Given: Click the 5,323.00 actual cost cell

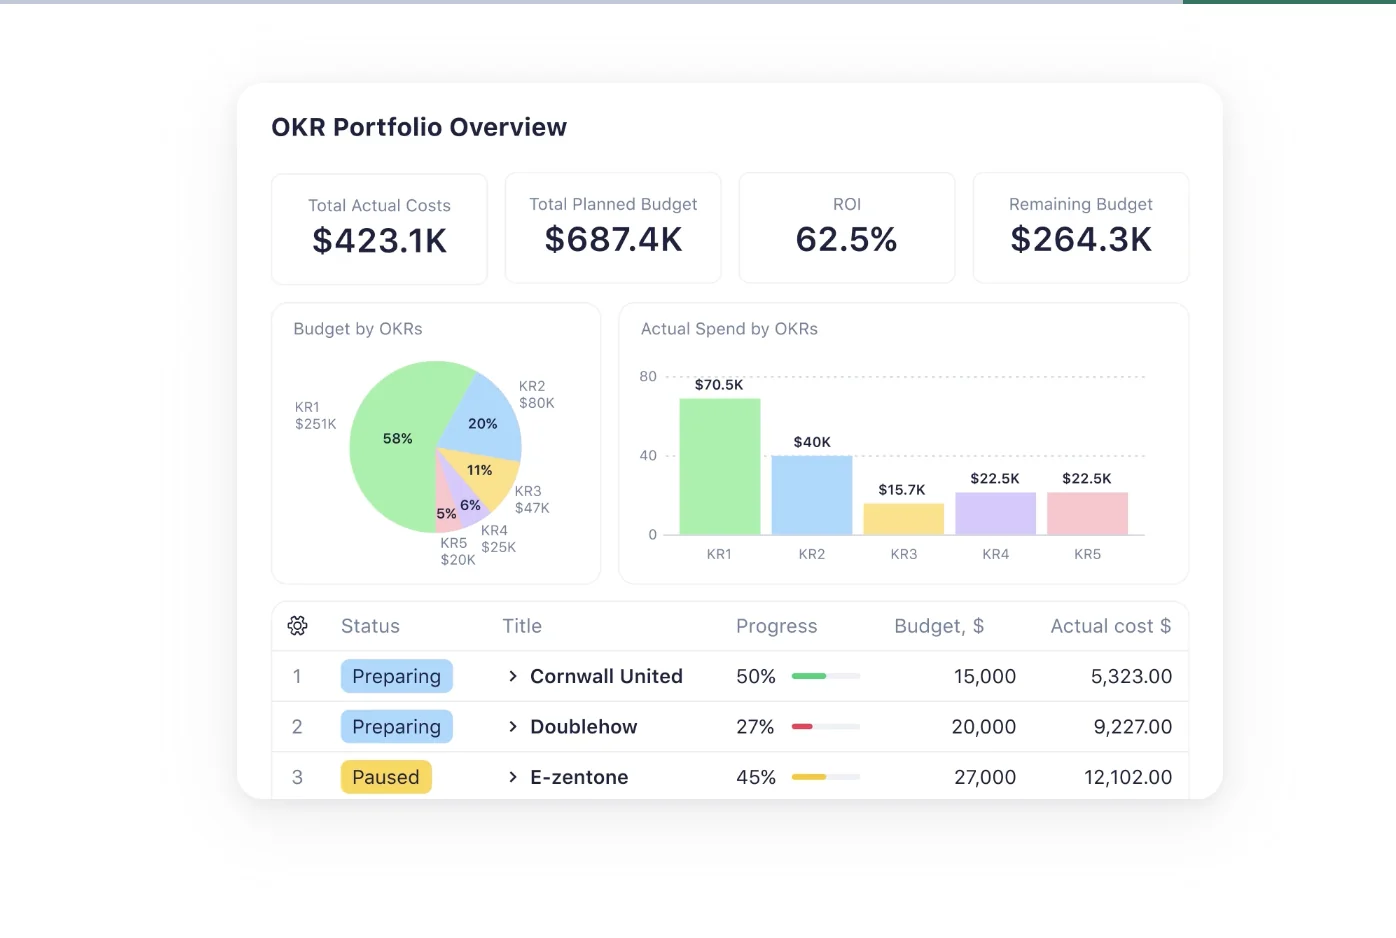Looking at the screenshot, I should (1131, 676).
